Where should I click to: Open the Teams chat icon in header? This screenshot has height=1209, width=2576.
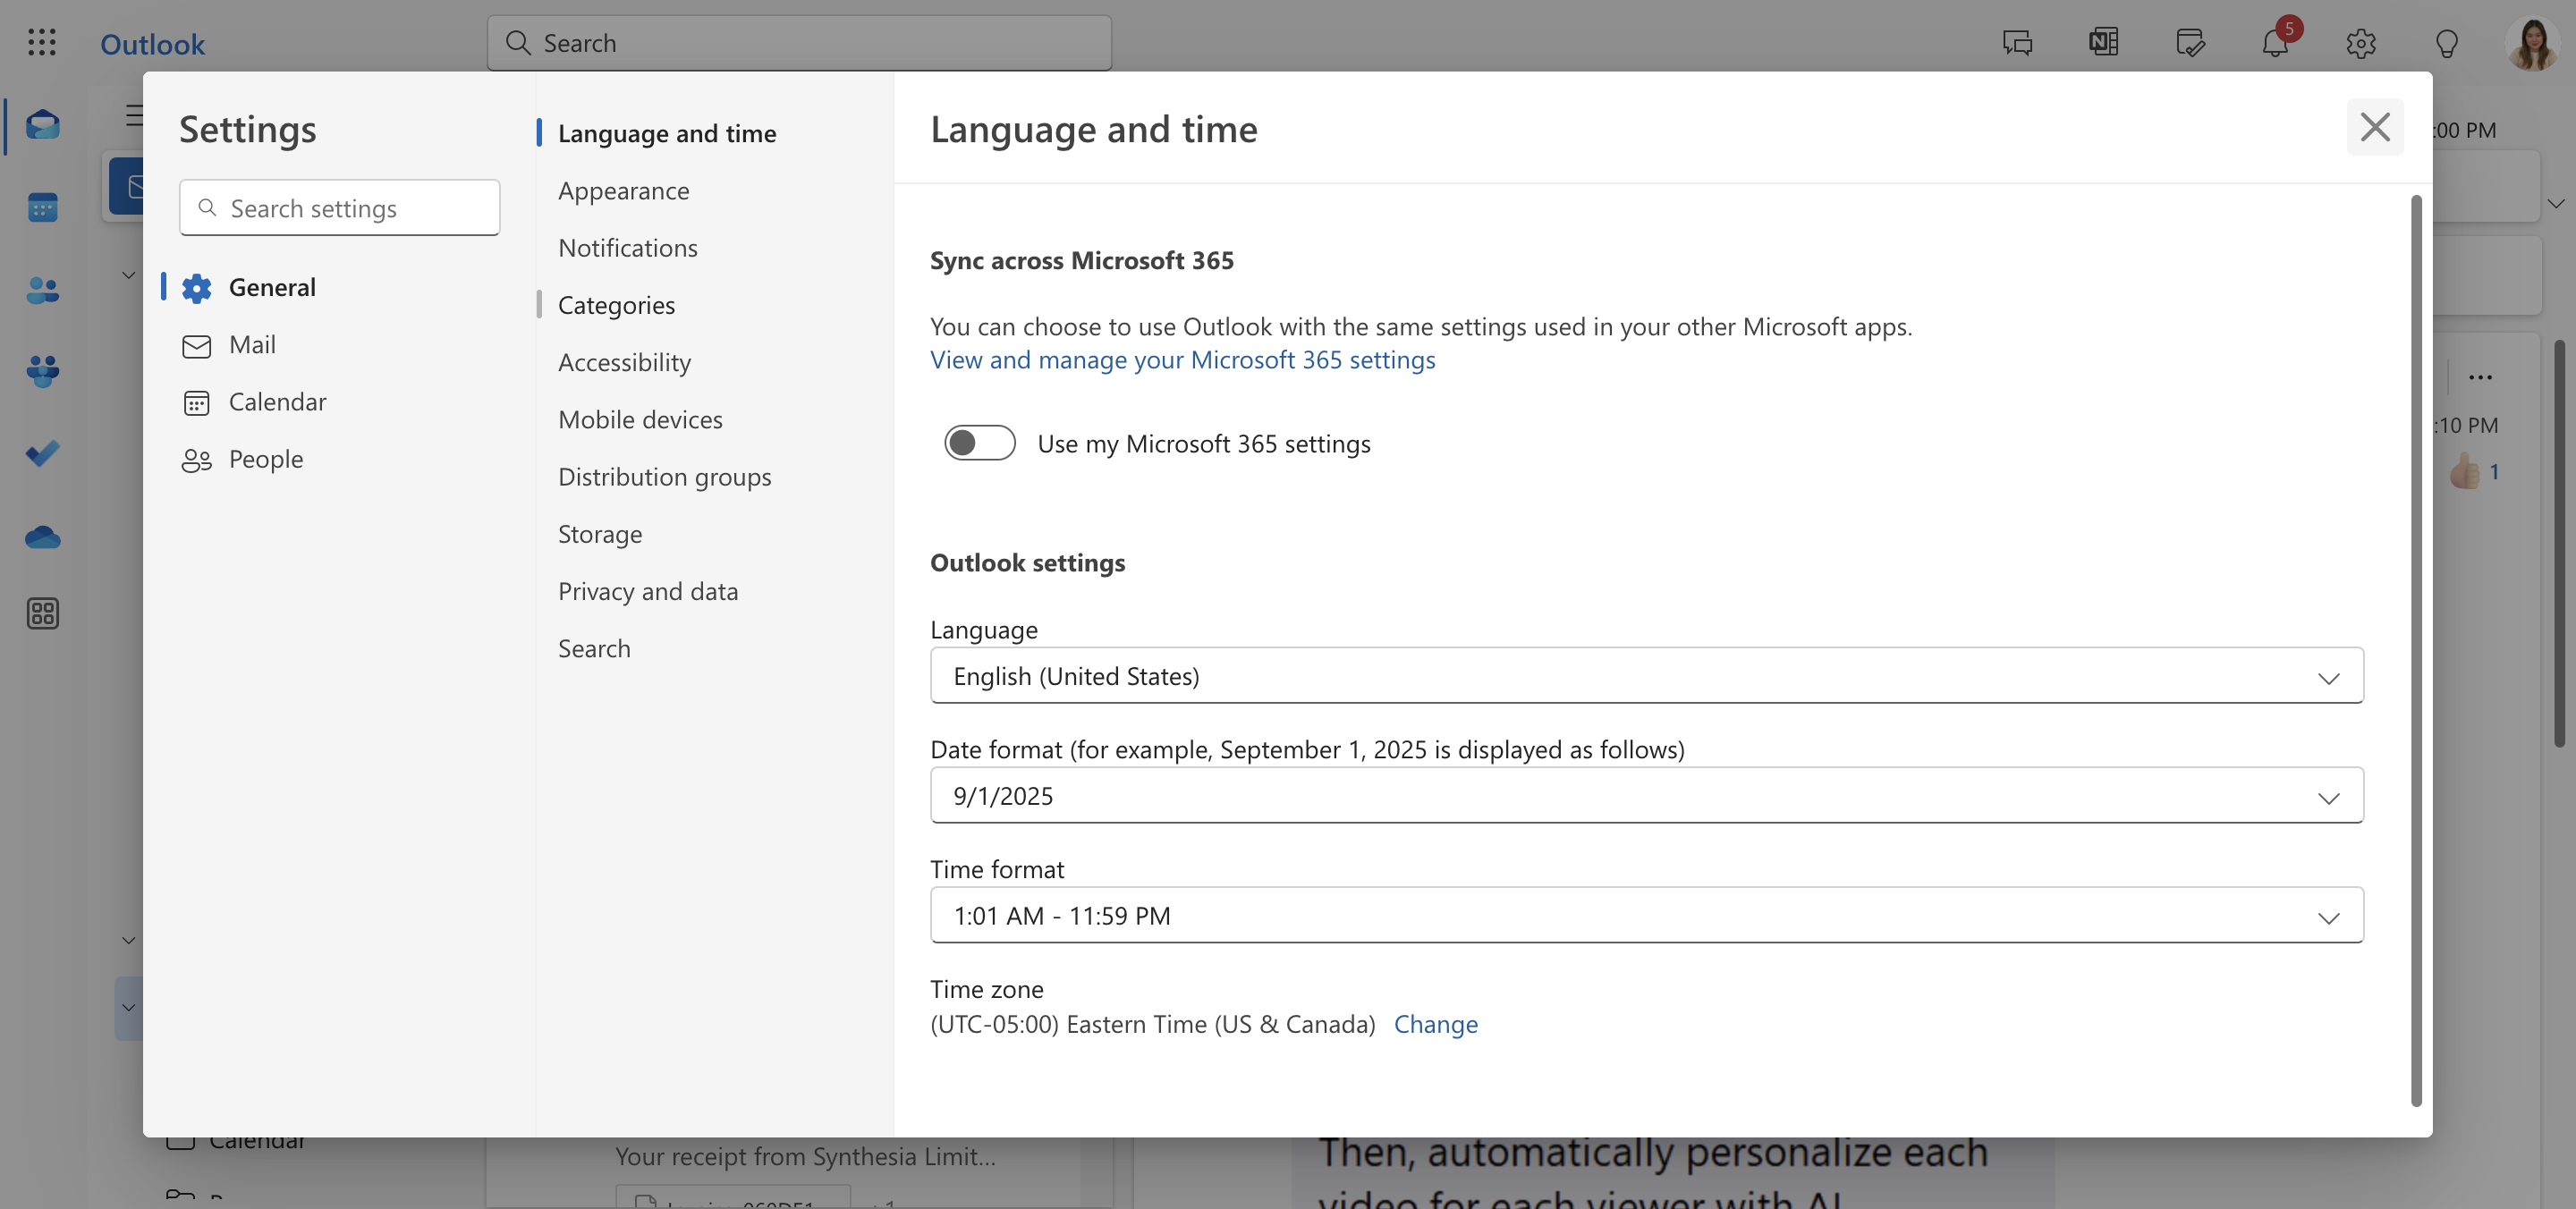(2017, 43)
